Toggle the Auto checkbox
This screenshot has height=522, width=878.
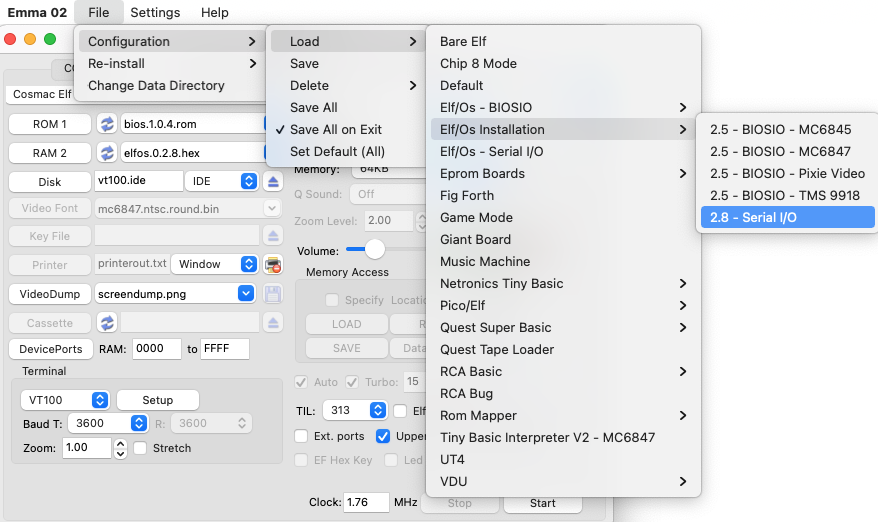click(301, 382)
